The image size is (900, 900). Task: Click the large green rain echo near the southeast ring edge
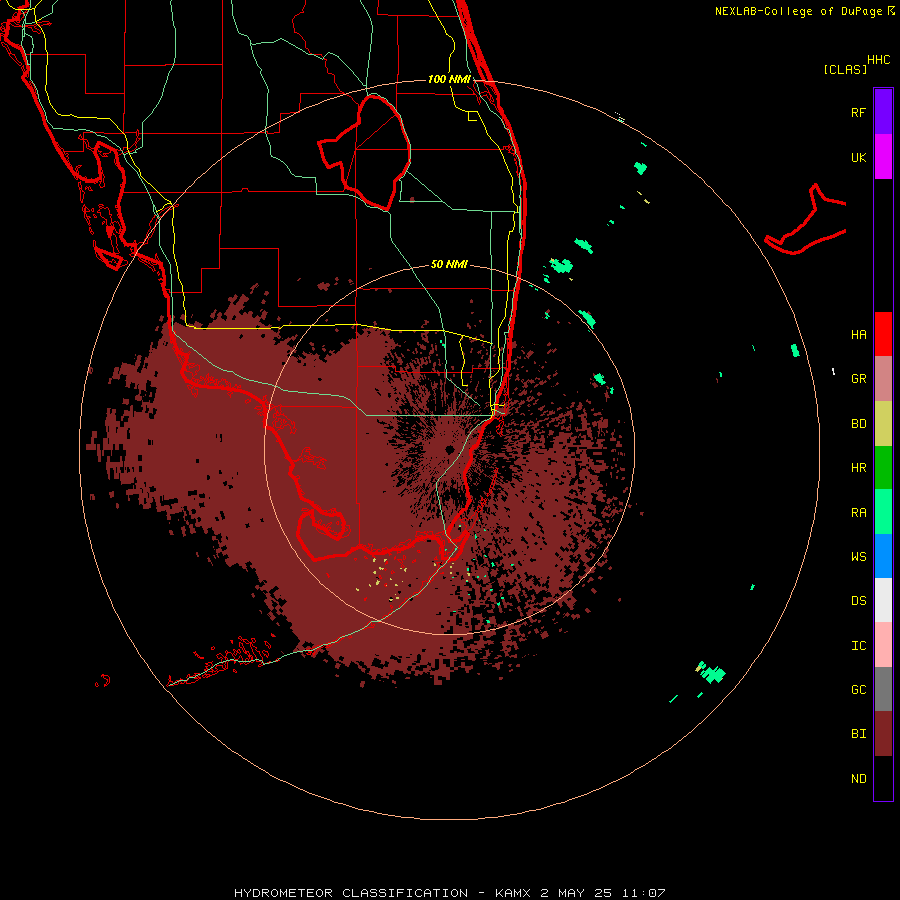[712, 673]
